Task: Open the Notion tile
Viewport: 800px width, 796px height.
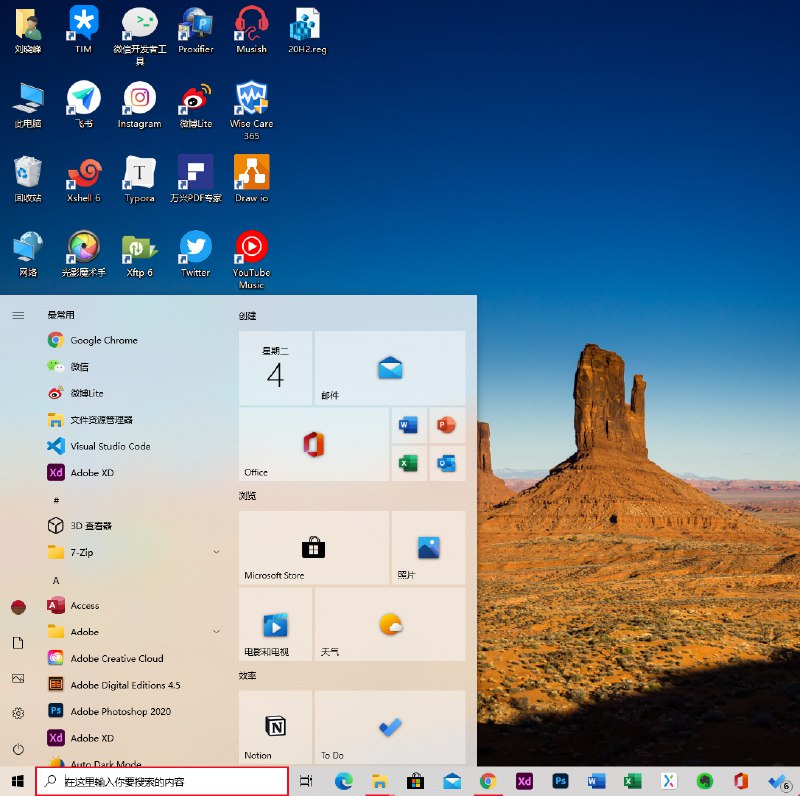Action: click(x=275, y=726)
